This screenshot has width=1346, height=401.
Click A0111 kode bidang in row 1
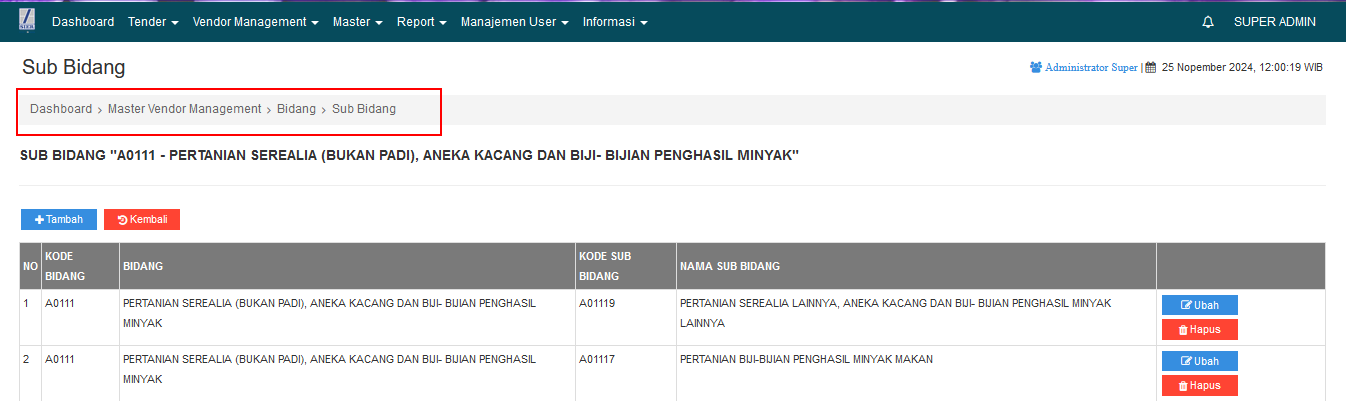click(x=57, y=302)
